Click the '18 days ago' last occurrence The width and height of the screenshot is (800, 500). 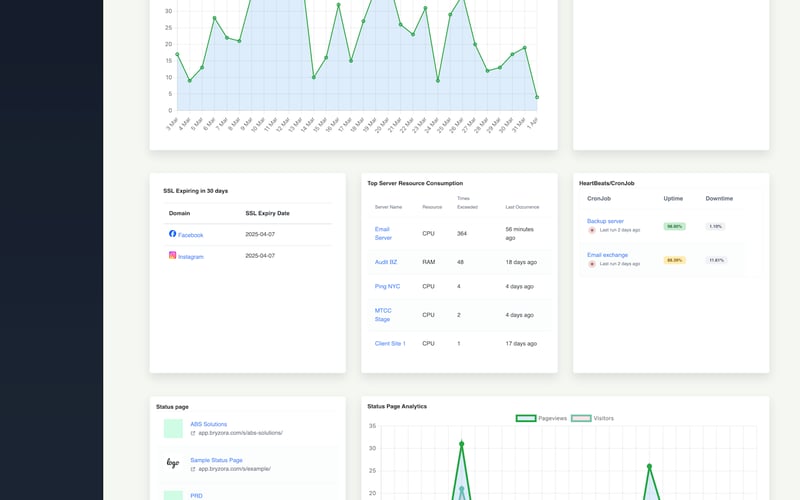click(x=521, y=262)
